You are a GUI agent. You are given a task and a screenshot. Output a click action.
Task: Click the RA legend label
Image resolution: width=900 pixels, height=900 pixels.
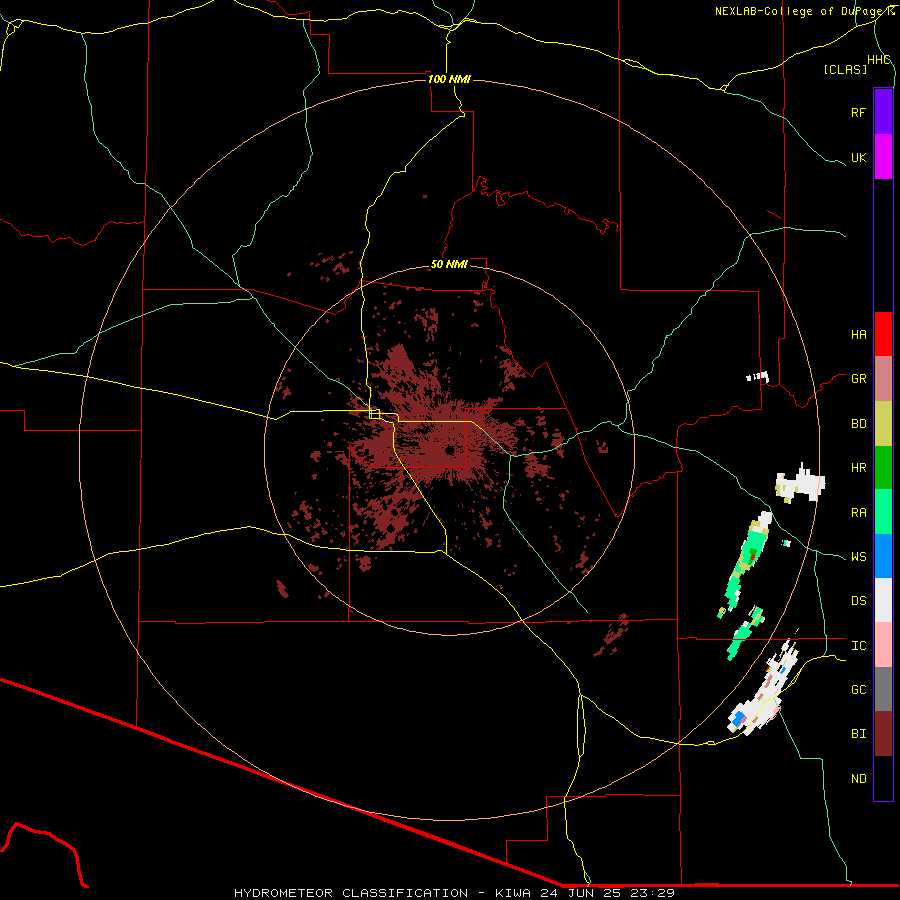pyautogui.click(x=859, y=513)
